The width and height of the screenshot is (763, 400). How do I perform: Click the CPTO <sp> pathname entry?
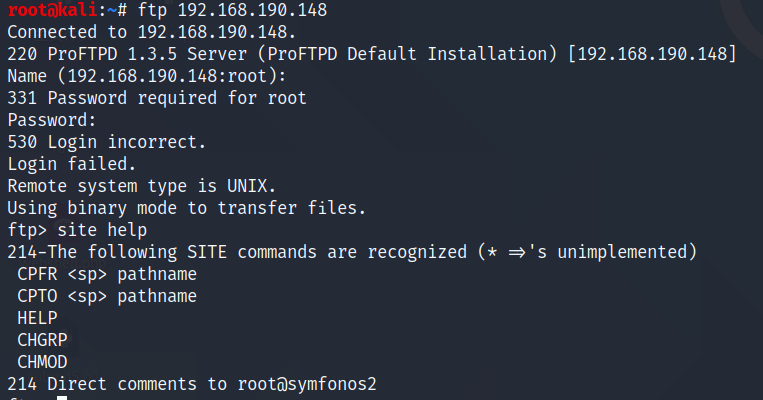coord(107,296)
